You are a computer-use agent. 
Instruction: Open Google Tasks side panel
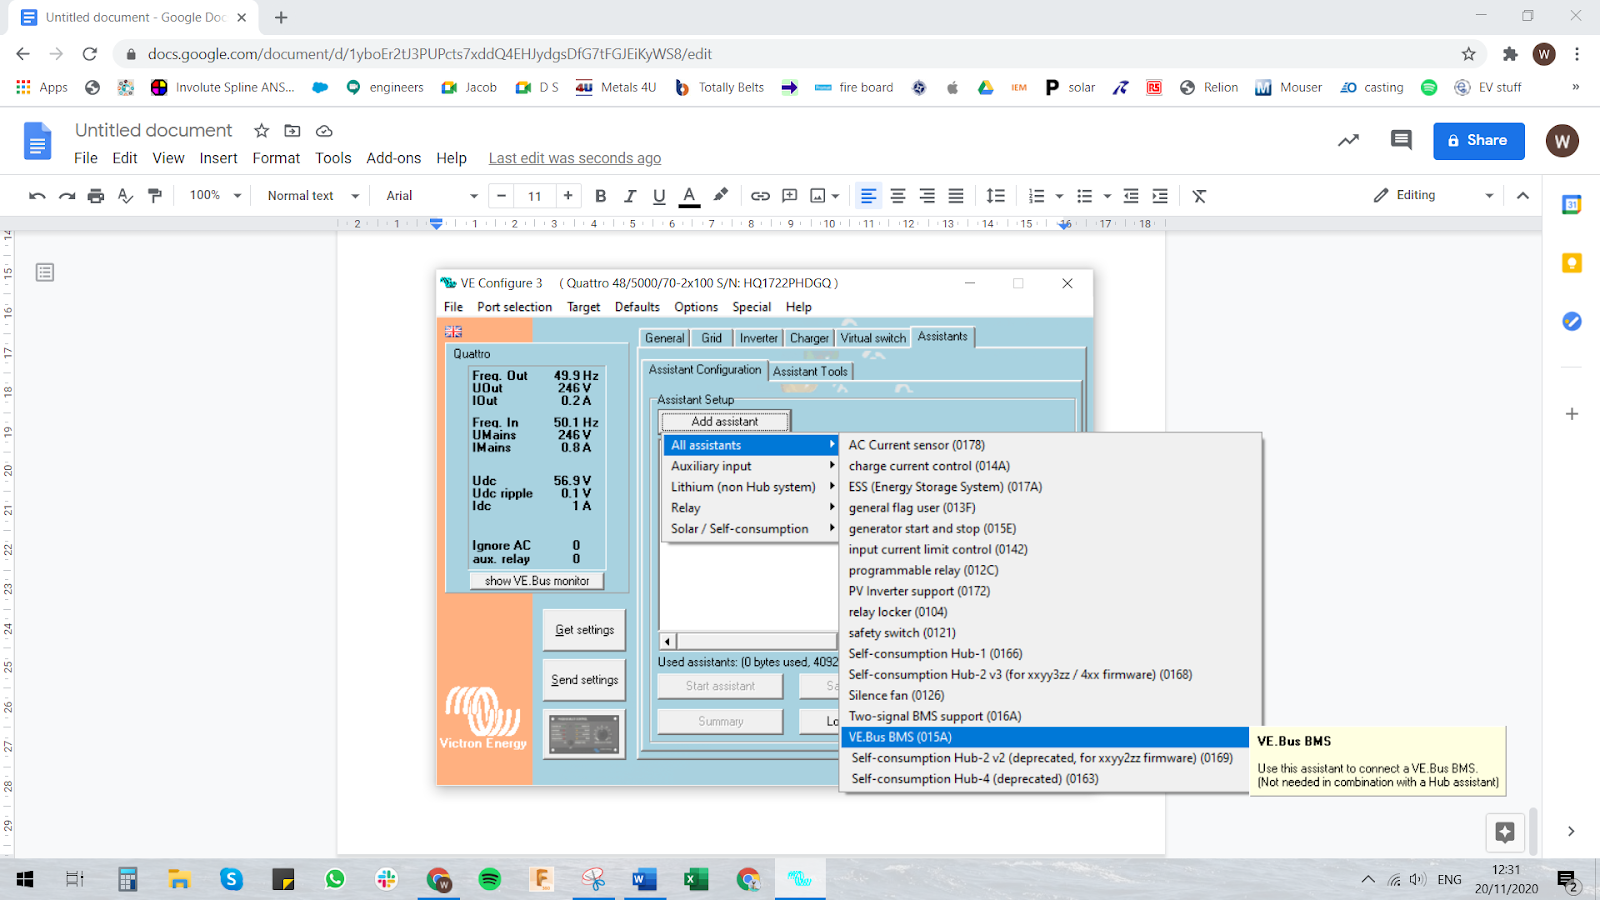(1572, 321)
